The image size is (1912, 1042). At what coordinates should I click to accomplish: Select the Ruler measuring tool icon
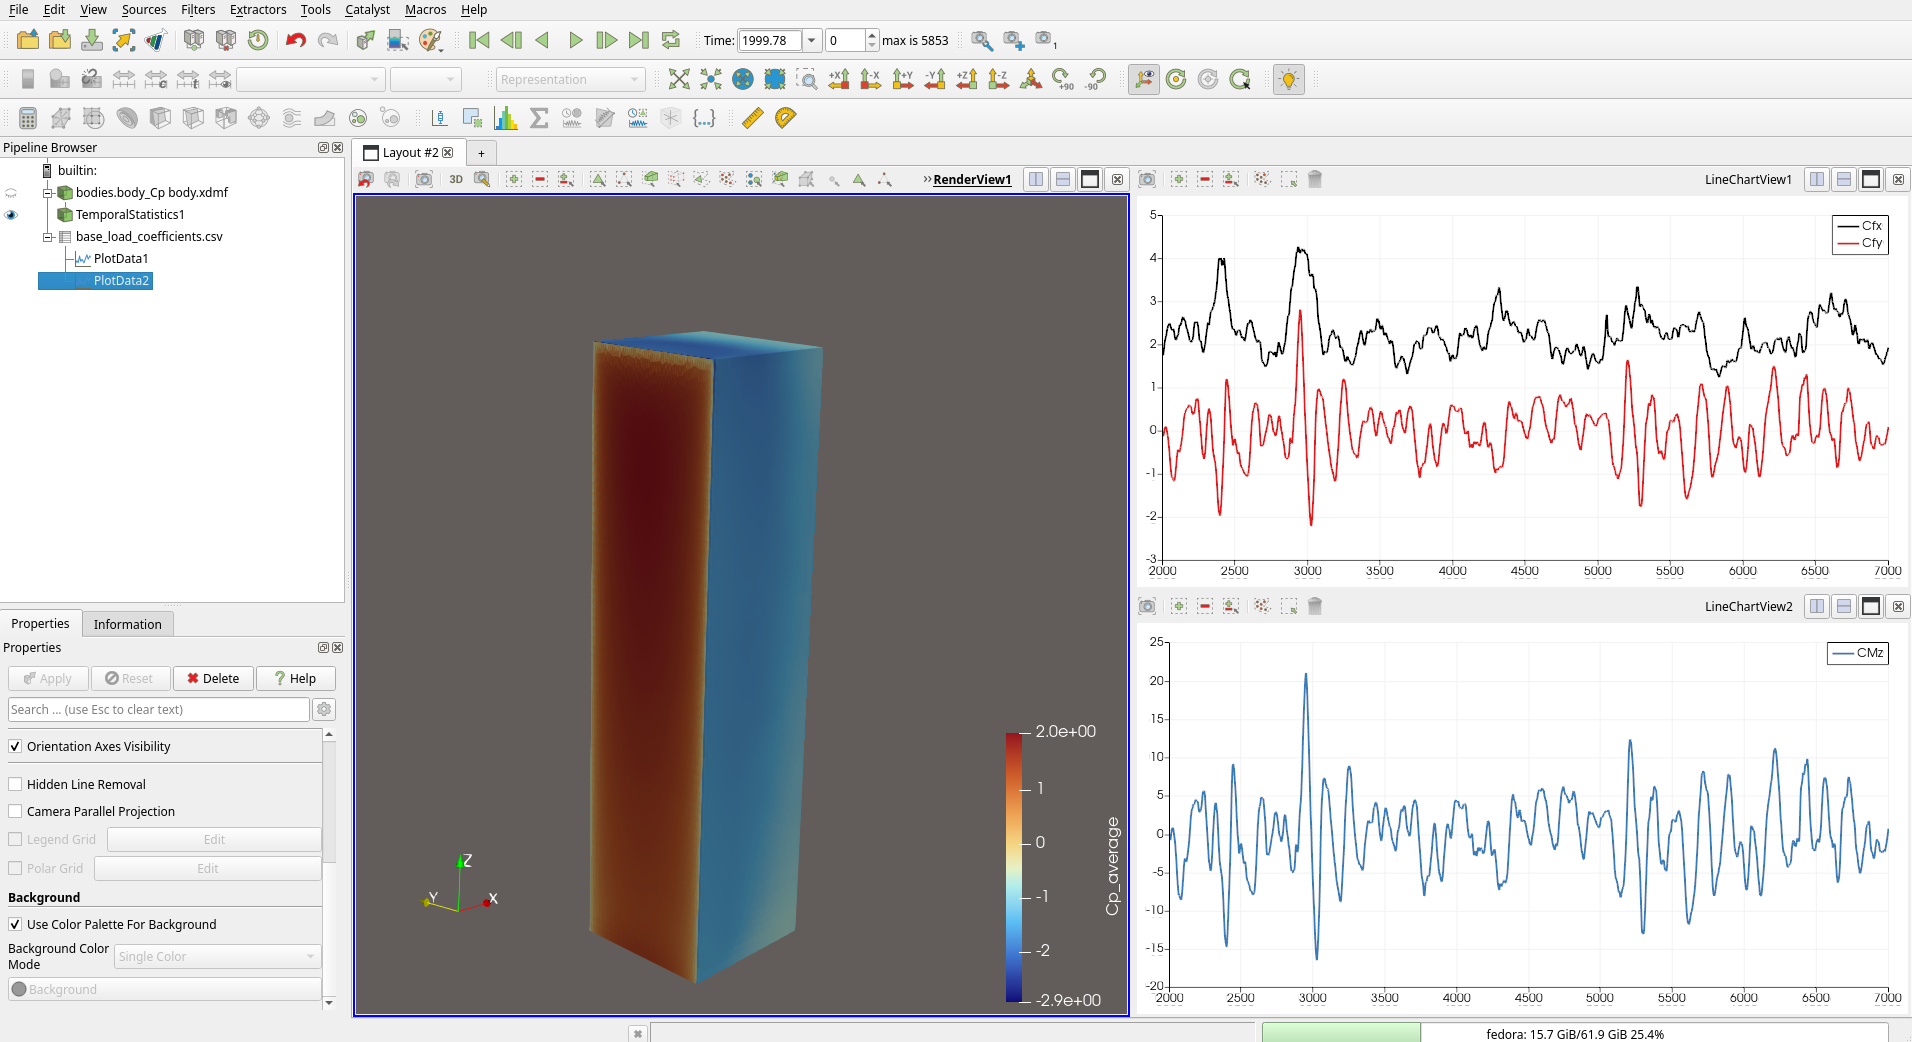click(753, 118)
